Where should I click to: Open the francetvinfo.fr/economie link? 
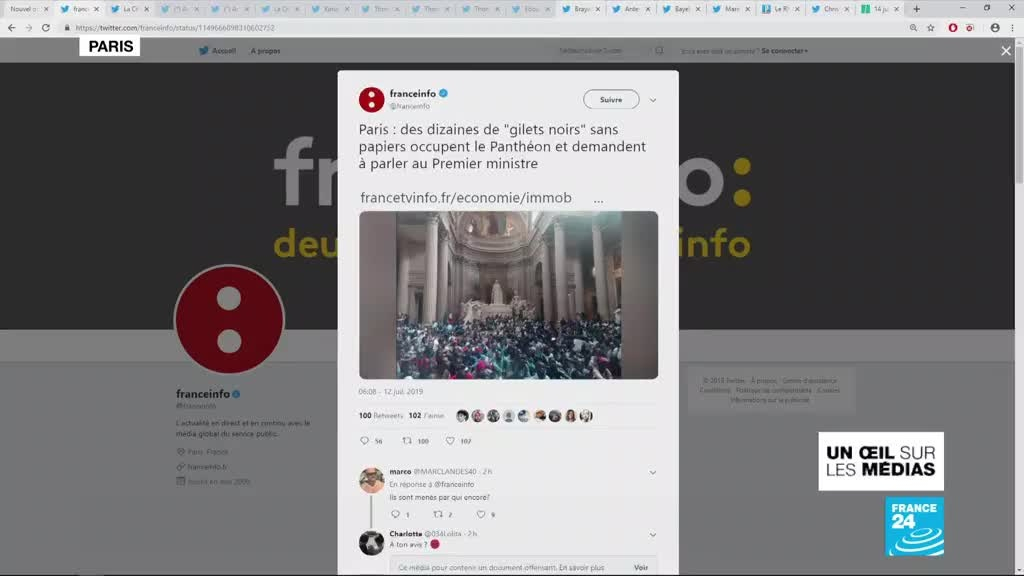click(466, 198)
